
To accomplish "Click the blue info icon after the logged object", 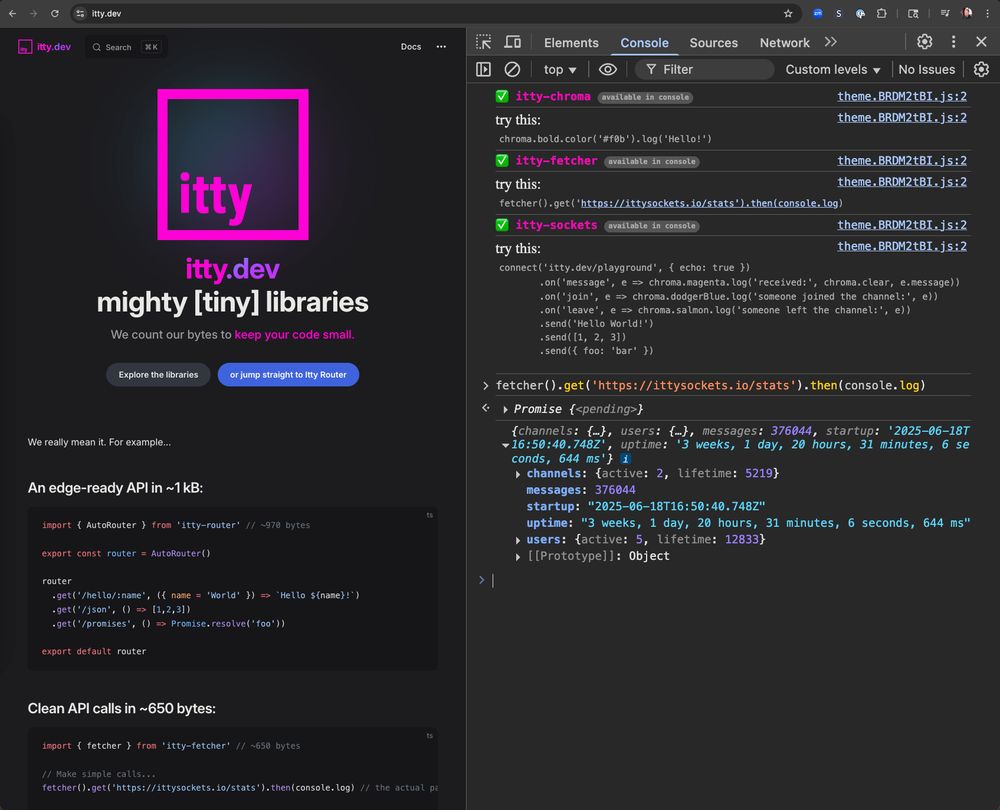I will click(x=626, y=459).
